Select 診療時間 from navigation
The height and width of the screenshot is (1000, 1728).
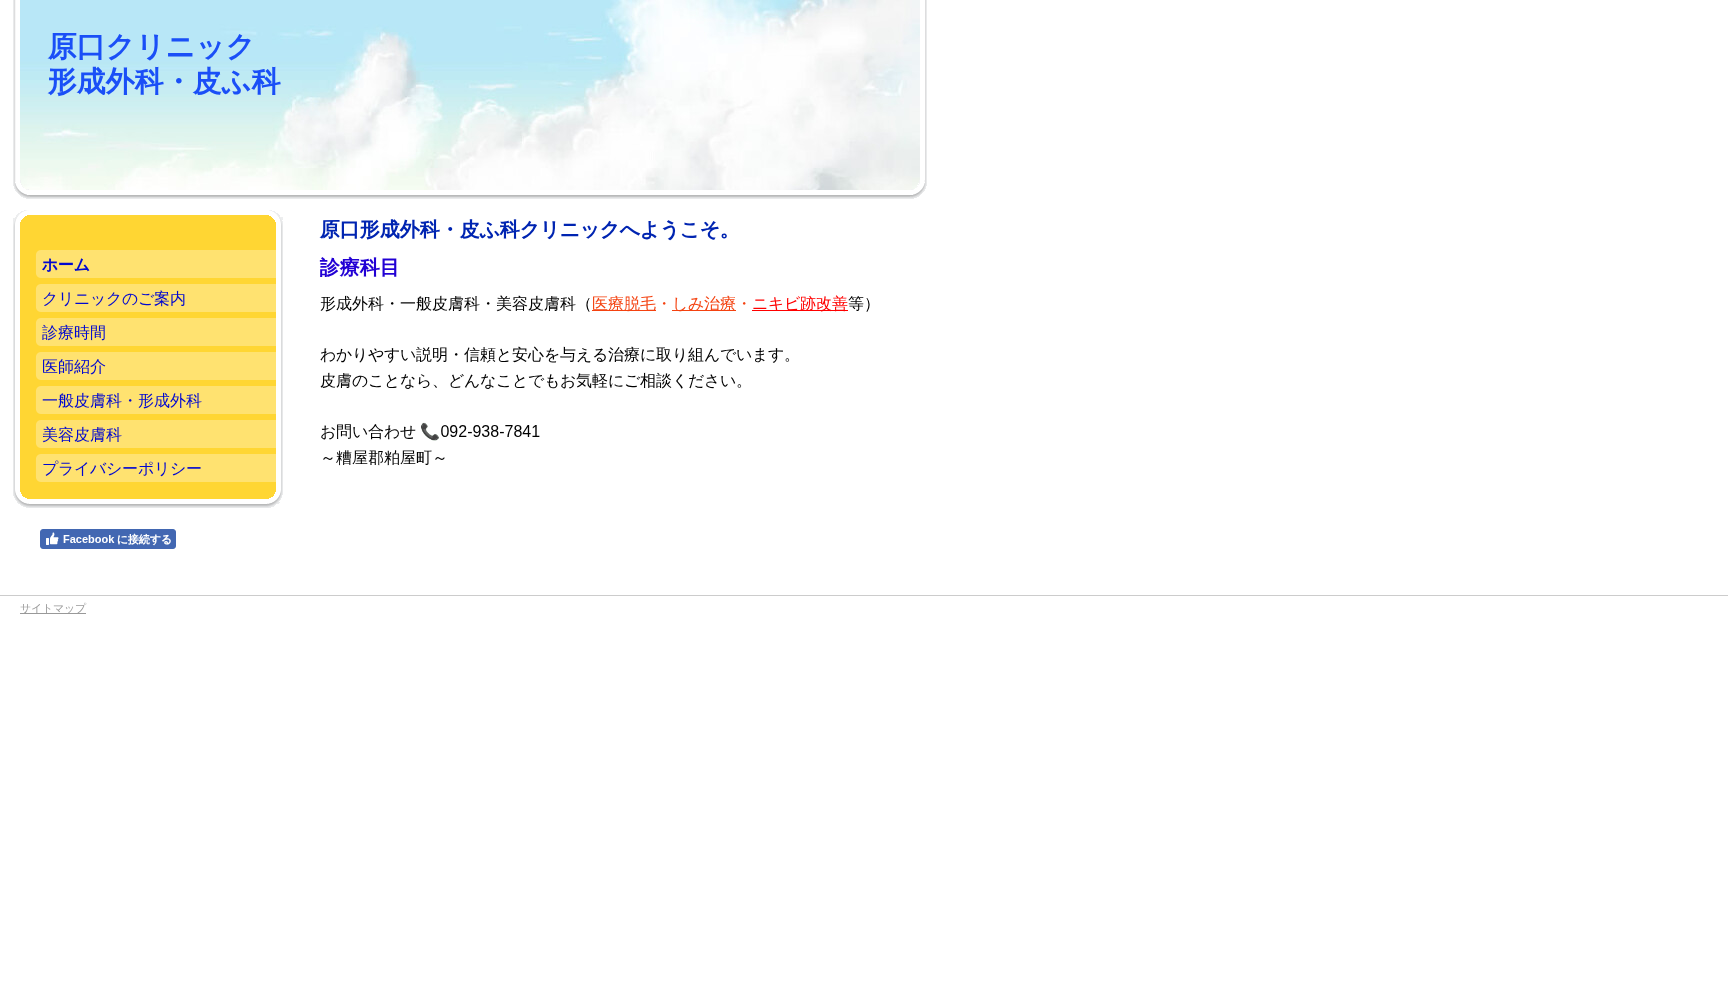[73, 332]
